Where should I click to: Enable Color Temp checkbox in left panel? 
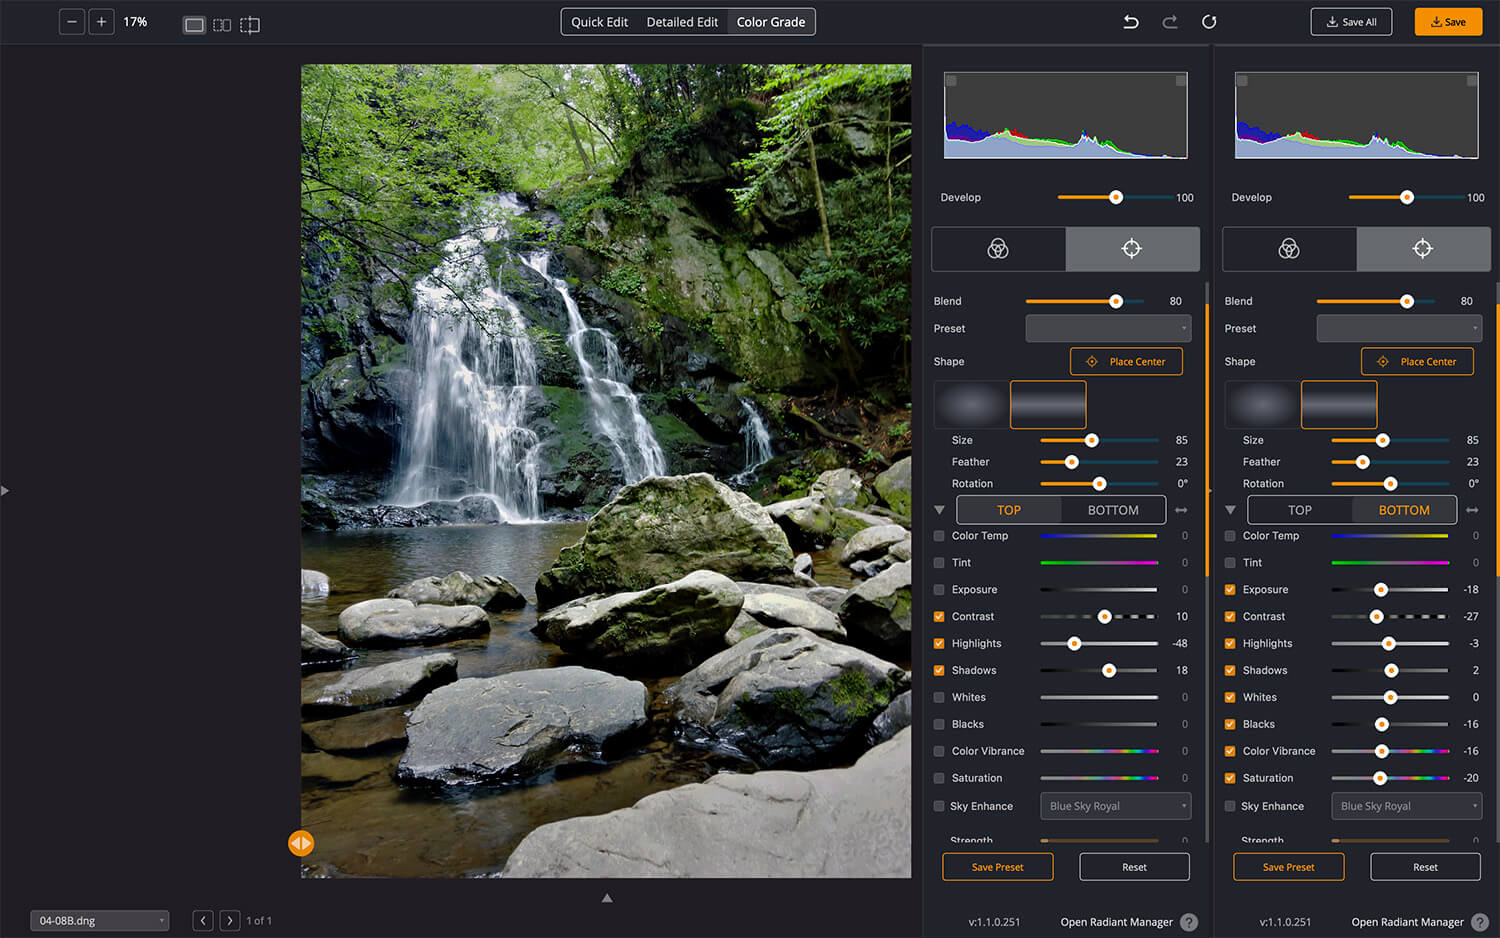click(x=939, y=536)
